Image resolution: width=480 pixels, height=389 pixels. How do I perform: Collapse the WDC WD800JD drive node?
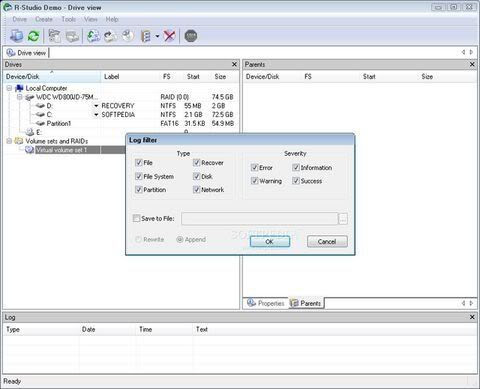pos(20,97)
